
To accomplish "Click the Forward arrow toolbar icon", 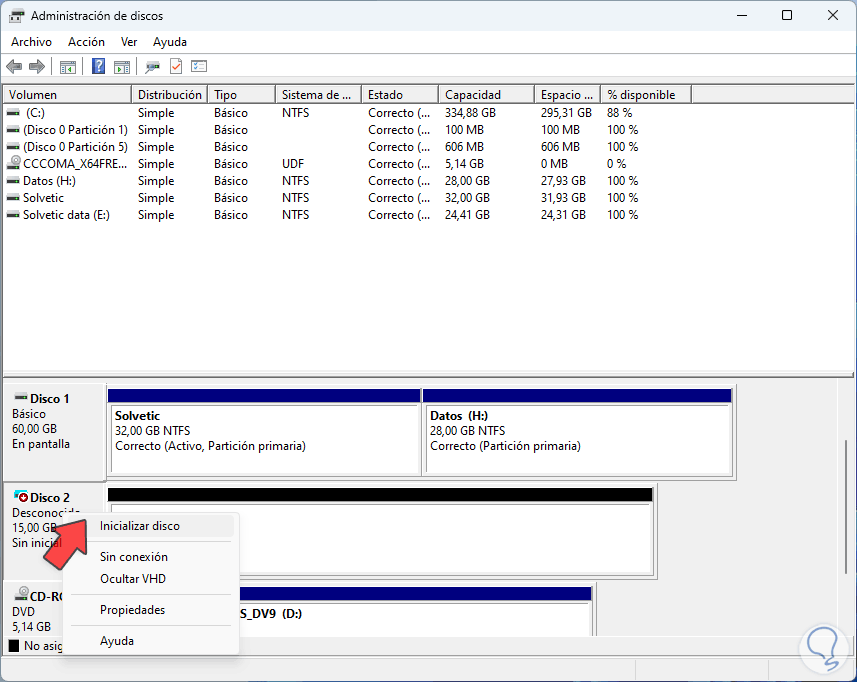I will [x=37, y=67].
